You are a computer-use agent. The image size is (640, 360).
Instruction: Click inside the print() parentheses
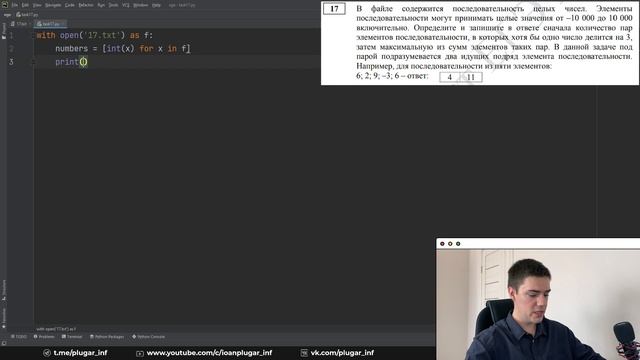[x=83, y=62]
